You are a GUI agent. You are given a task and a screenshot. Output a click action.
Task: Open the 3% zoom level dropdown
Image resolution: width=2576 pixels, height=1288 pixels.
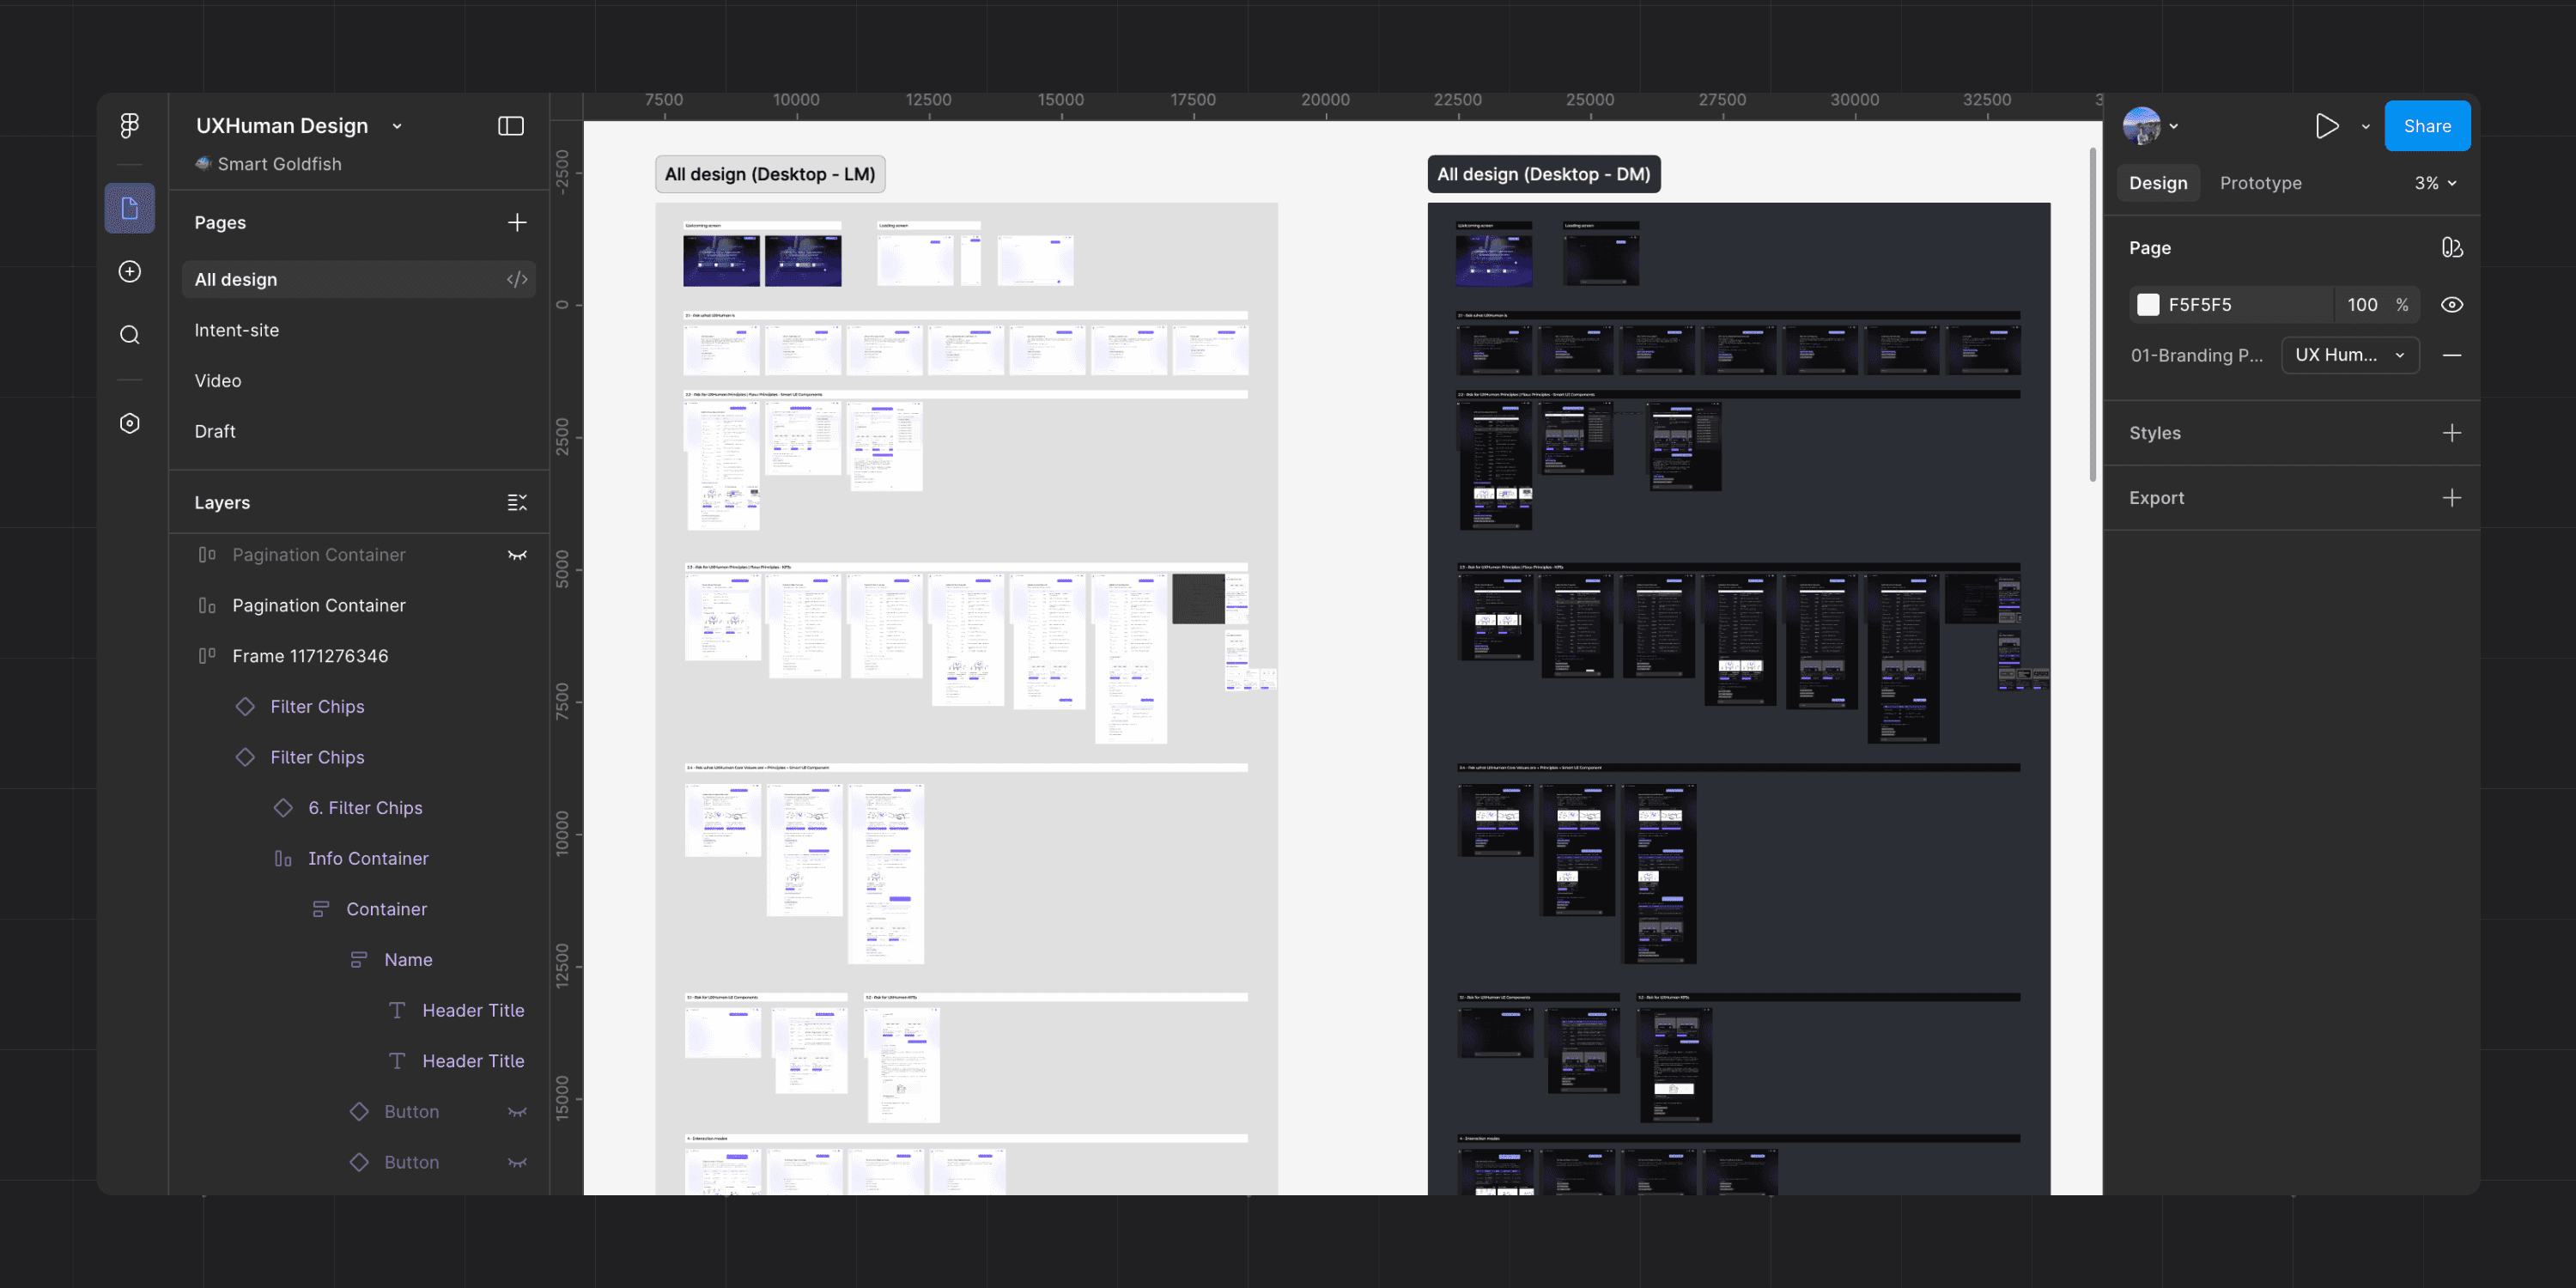click(2434, 183)
